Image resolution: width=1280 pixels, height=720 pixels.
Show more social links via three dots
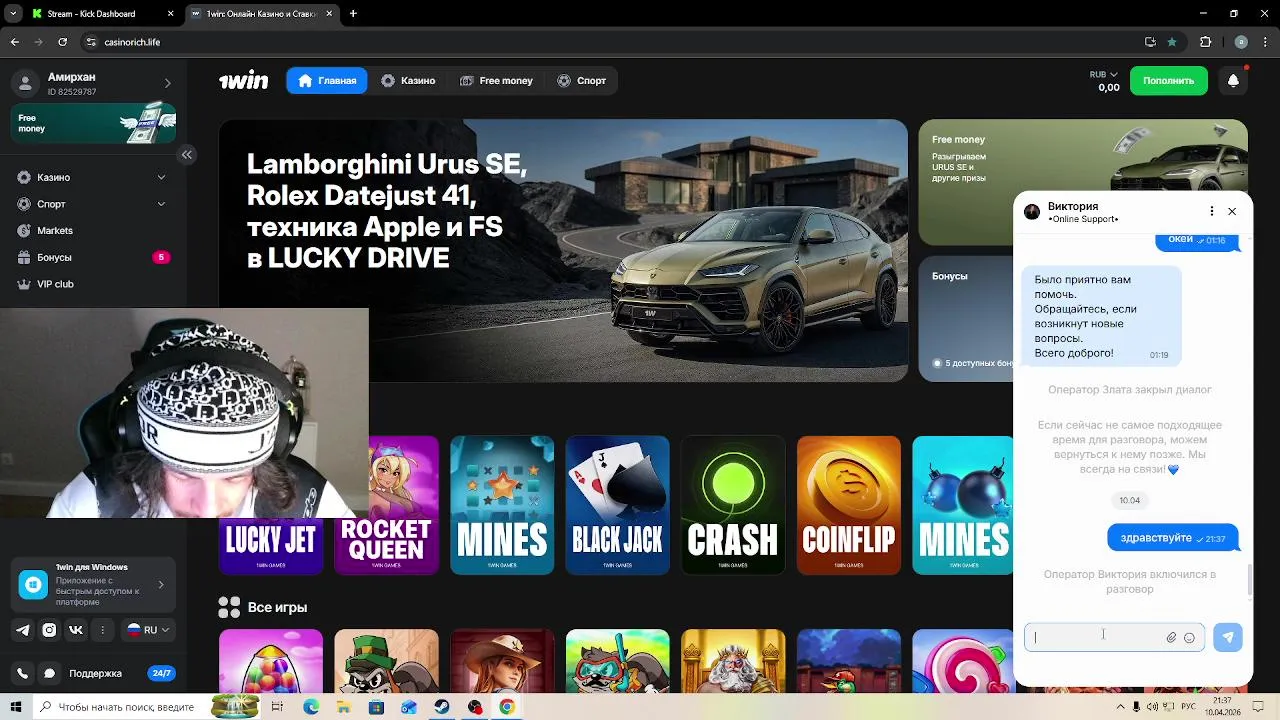tap(102, 630)
